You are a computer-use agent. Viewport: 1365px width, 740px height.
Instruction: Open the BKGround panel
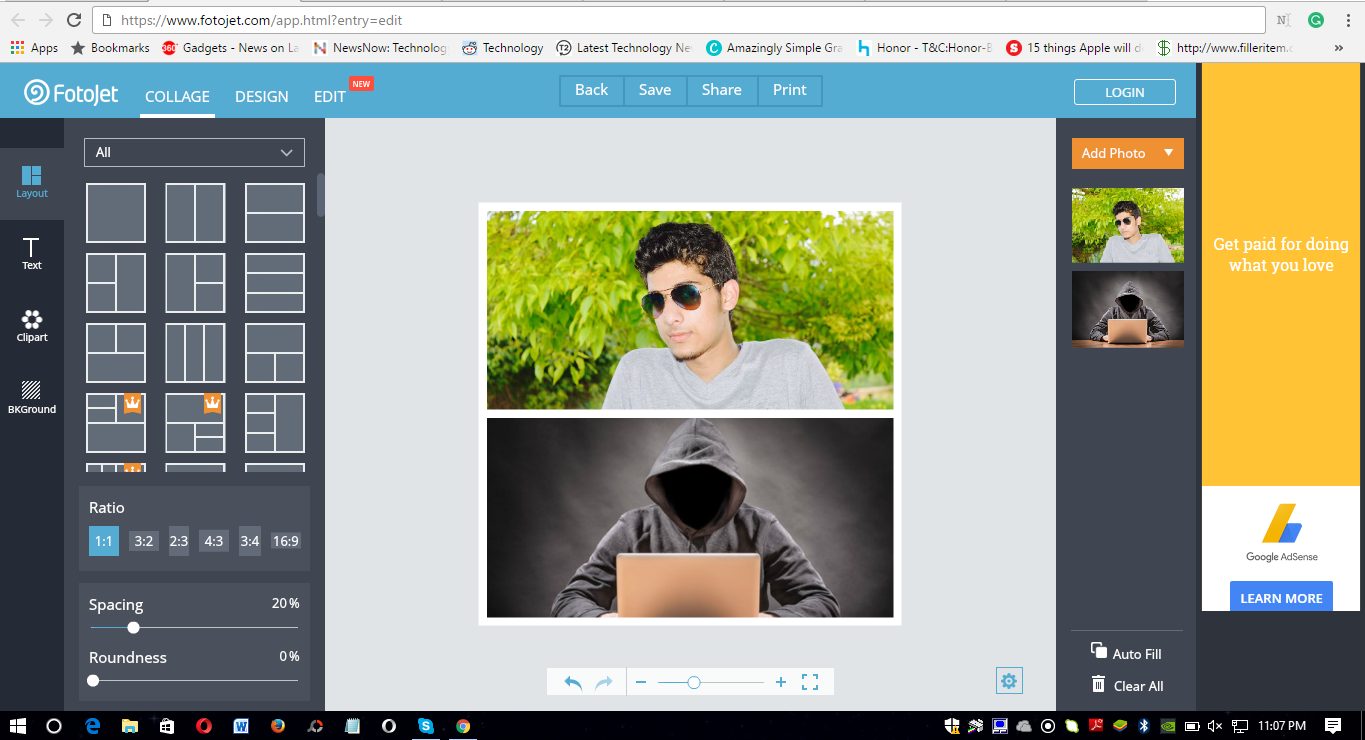click(x=32, y=397)
